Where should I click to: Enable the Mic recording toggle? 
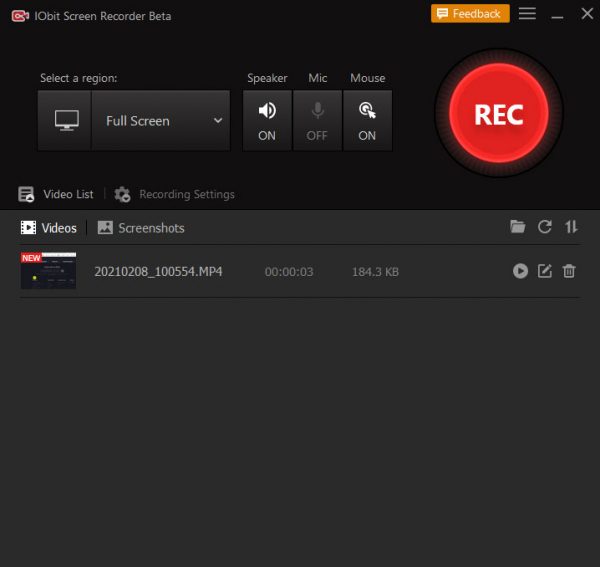[x=317, y=120]
